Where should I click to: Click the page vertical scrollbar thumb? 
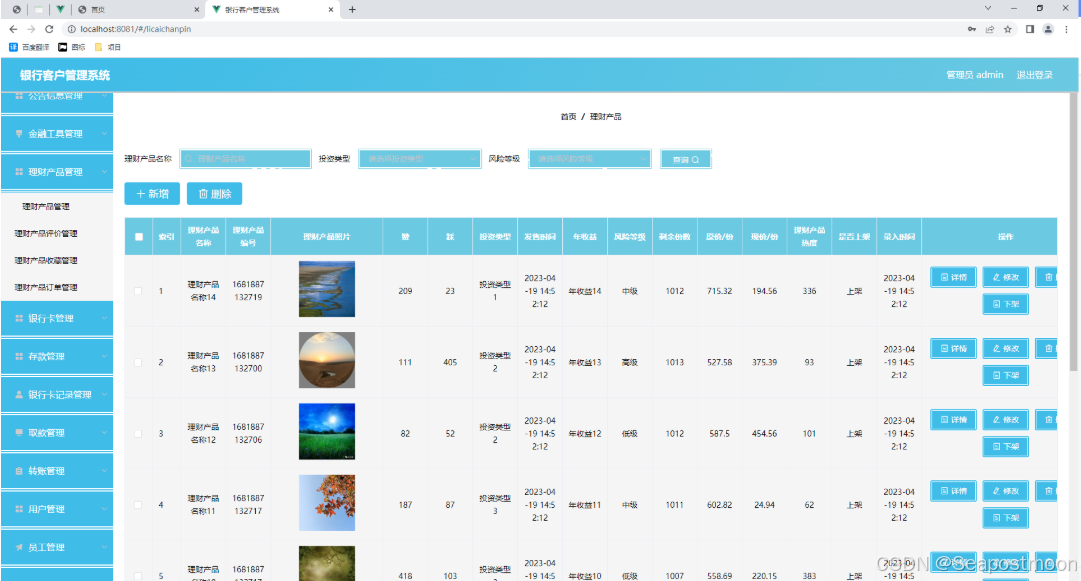(1073, 232)
